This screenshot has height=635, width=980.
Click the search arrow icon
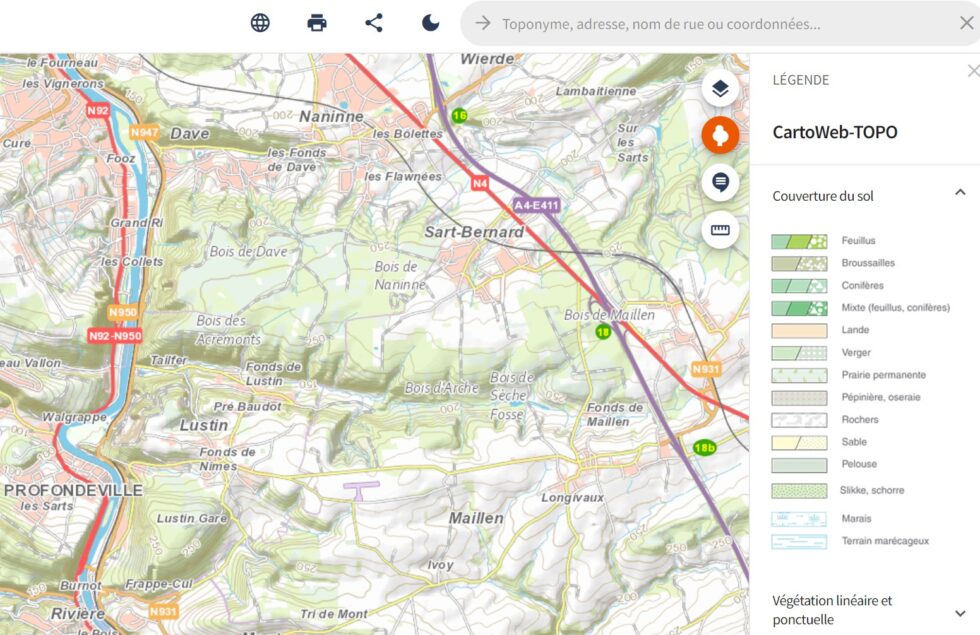[x=482, y=23]
